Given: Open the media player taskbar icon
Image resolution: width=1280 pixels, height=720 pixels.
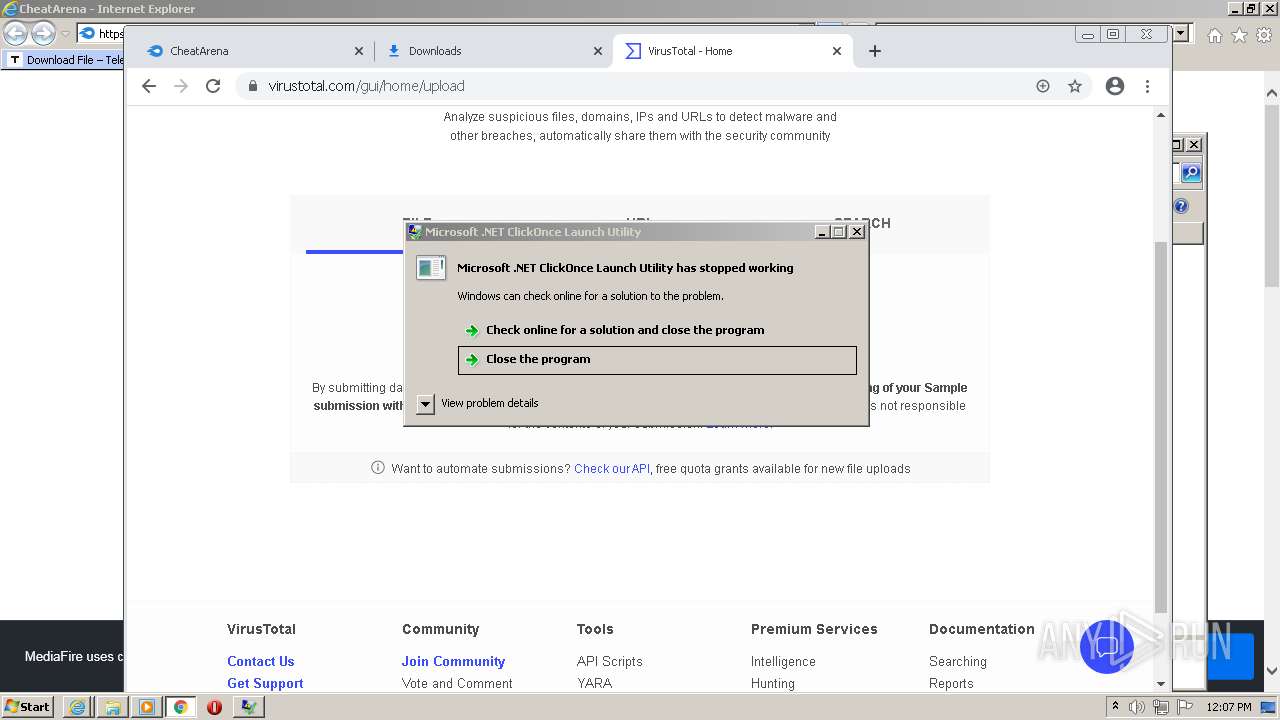Looking at the screenshot, I should click(146, 707).
